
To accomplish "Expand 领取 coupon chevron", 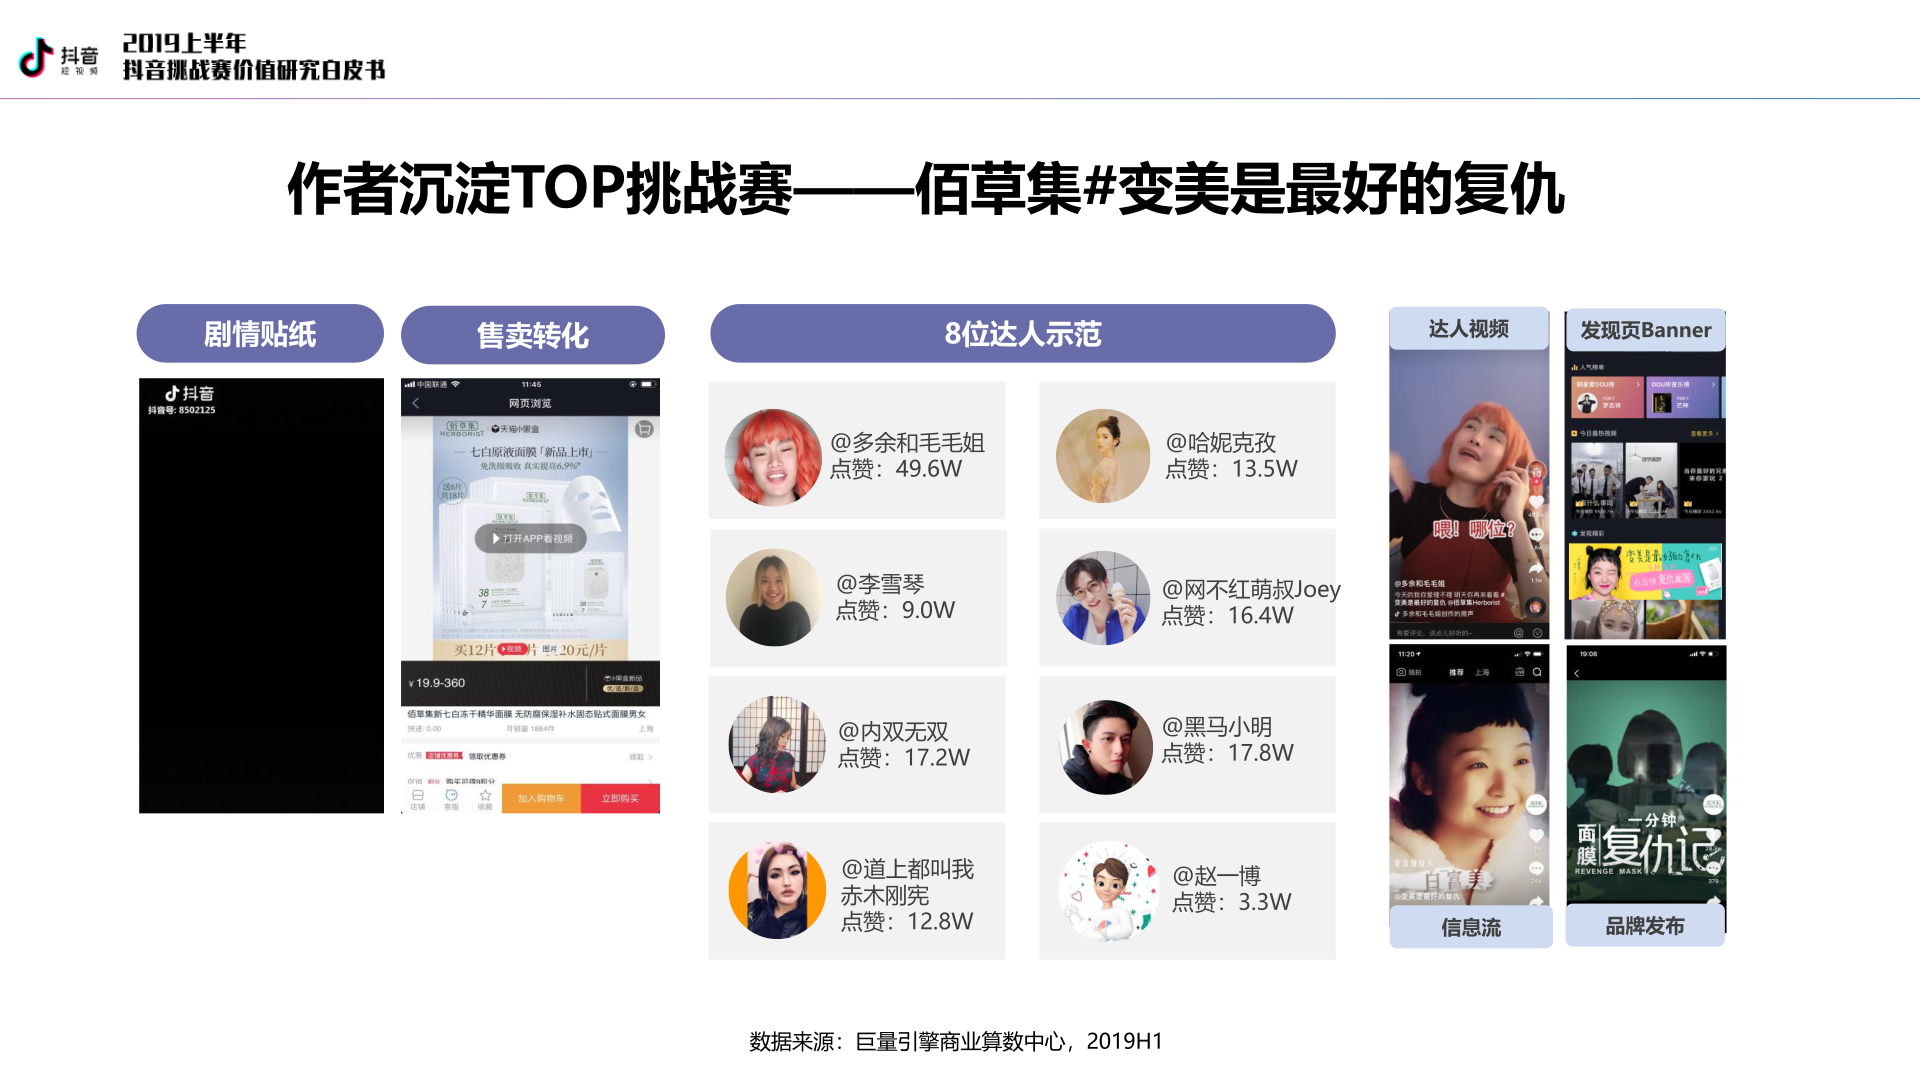I will [x=650, y=757].
